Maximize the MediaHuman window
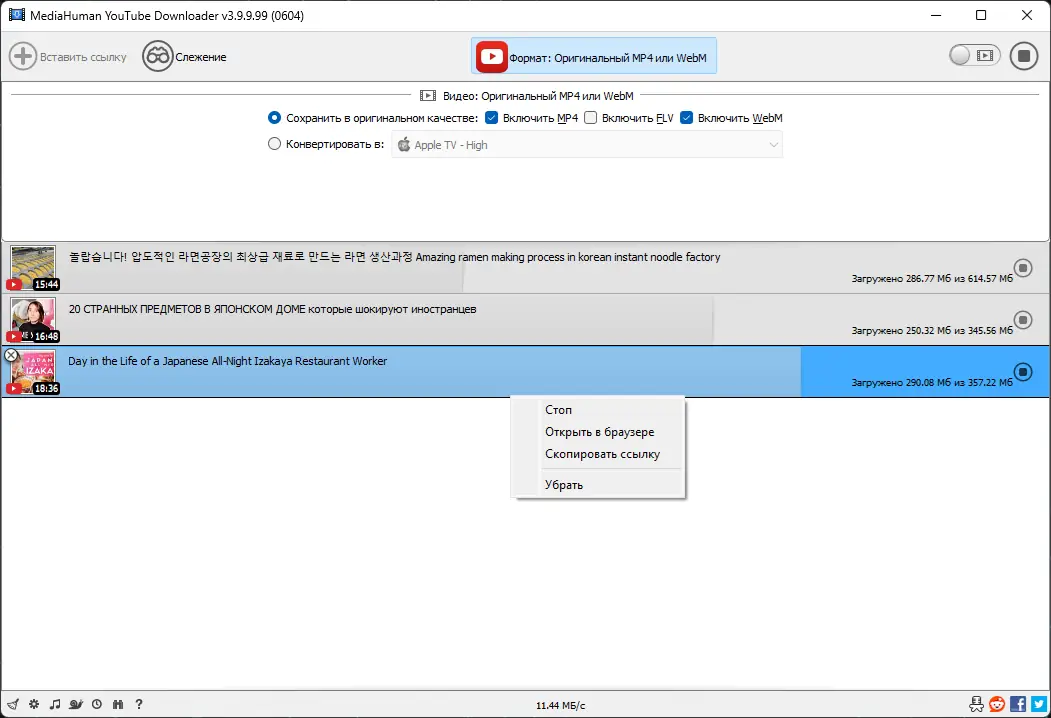 pos(981,15)
